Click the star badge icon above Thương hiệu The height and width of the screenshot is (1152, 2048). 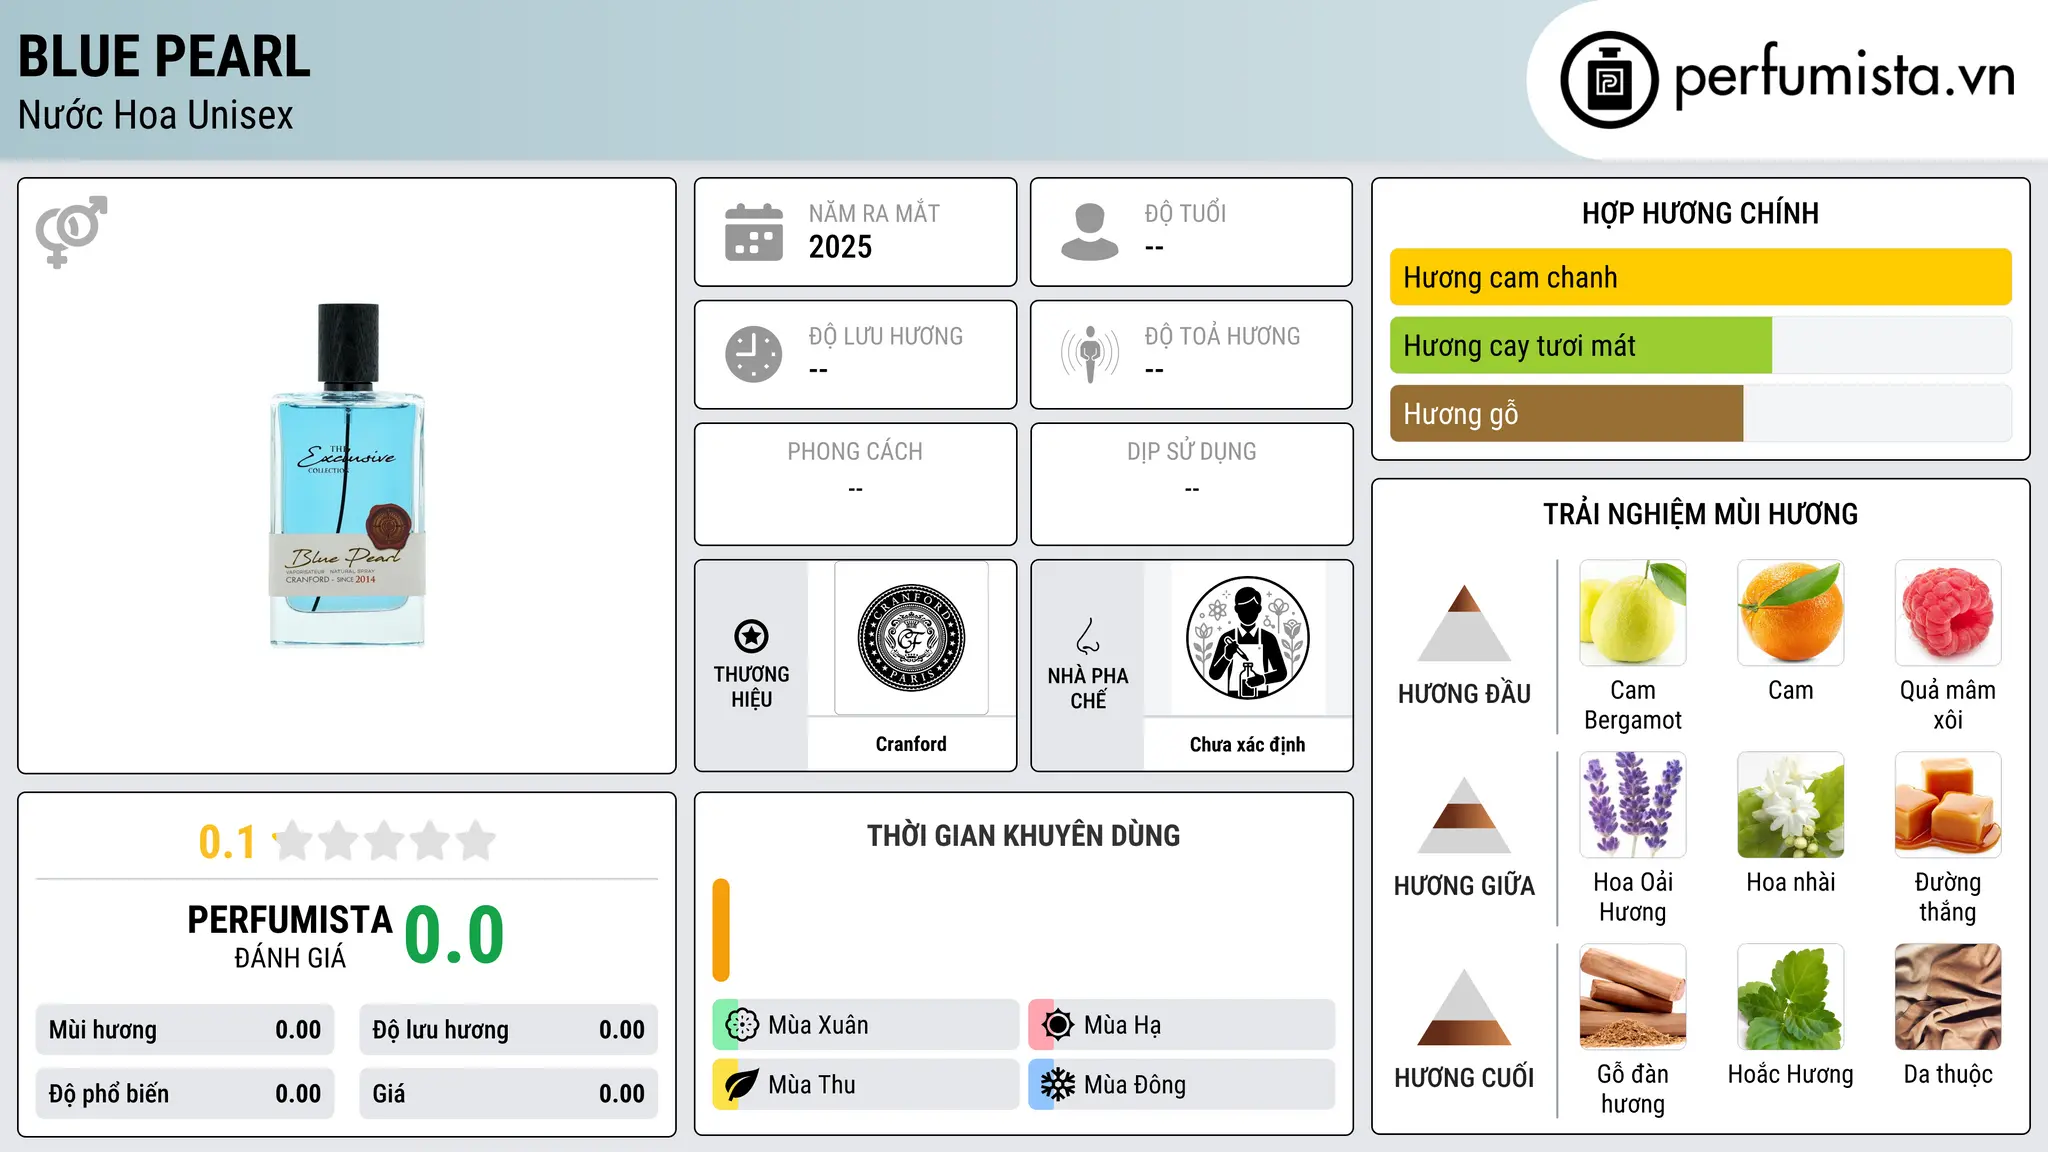click(751, 635)
